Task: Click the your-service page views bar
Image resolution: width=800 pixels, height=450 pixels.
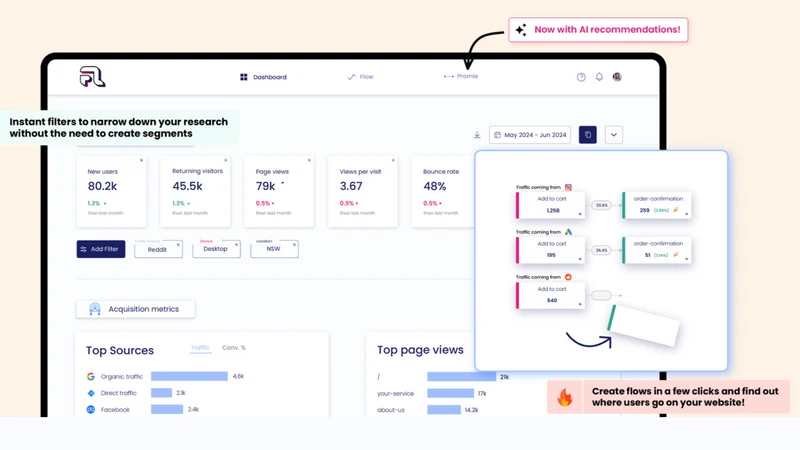Action: (451, 393)
